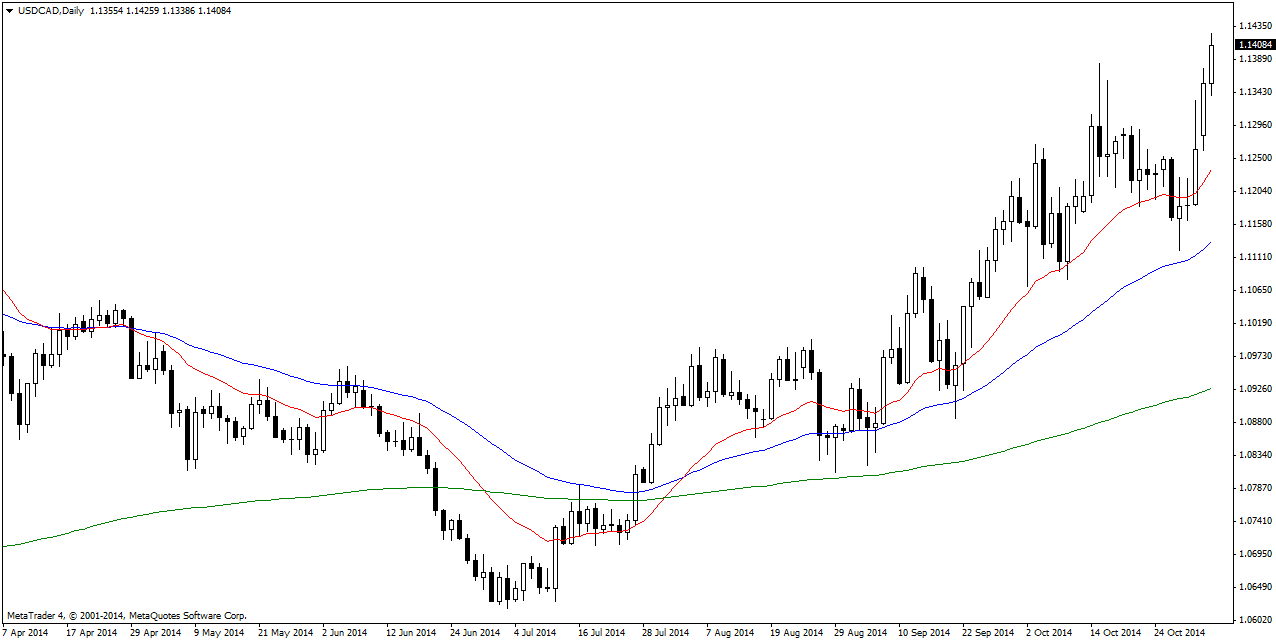This screenshot has width=1276, height=641.
Task: Select the 16 Jul 2014 date marker
Action: (x=602, y=633)
